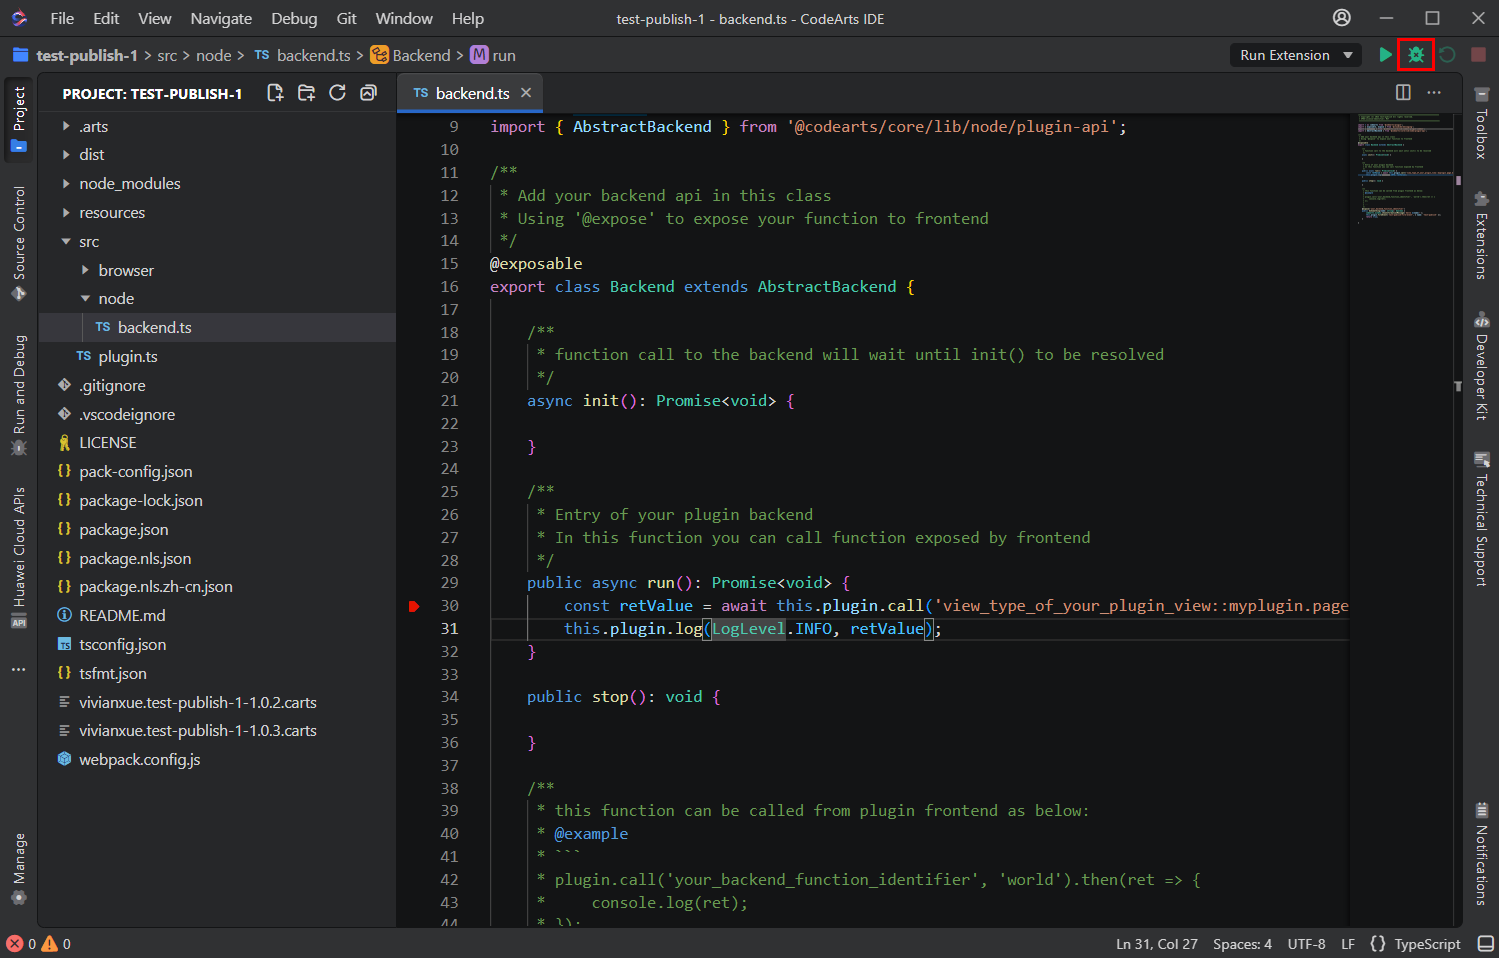This screenshot has width=1499, height=958.
Task: Open the Manage gear menu
Action: click(19, 869)
